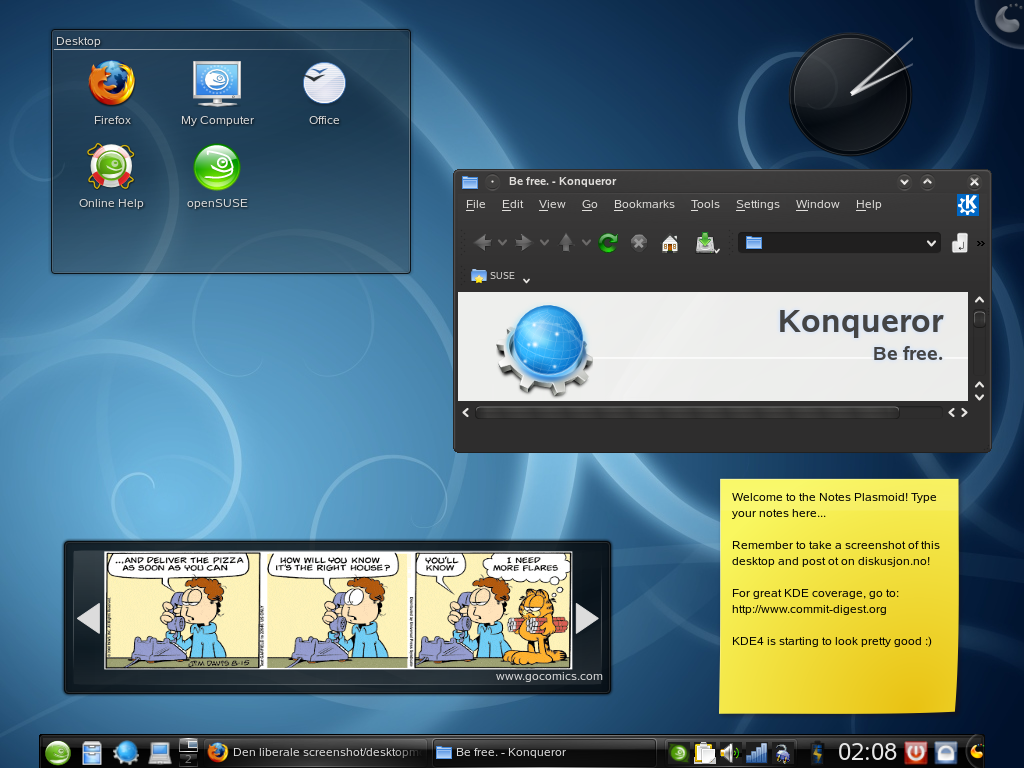Click the yellow Notes plasmoid text
Screen dimensions: 1024x768
tap(835, 569)
